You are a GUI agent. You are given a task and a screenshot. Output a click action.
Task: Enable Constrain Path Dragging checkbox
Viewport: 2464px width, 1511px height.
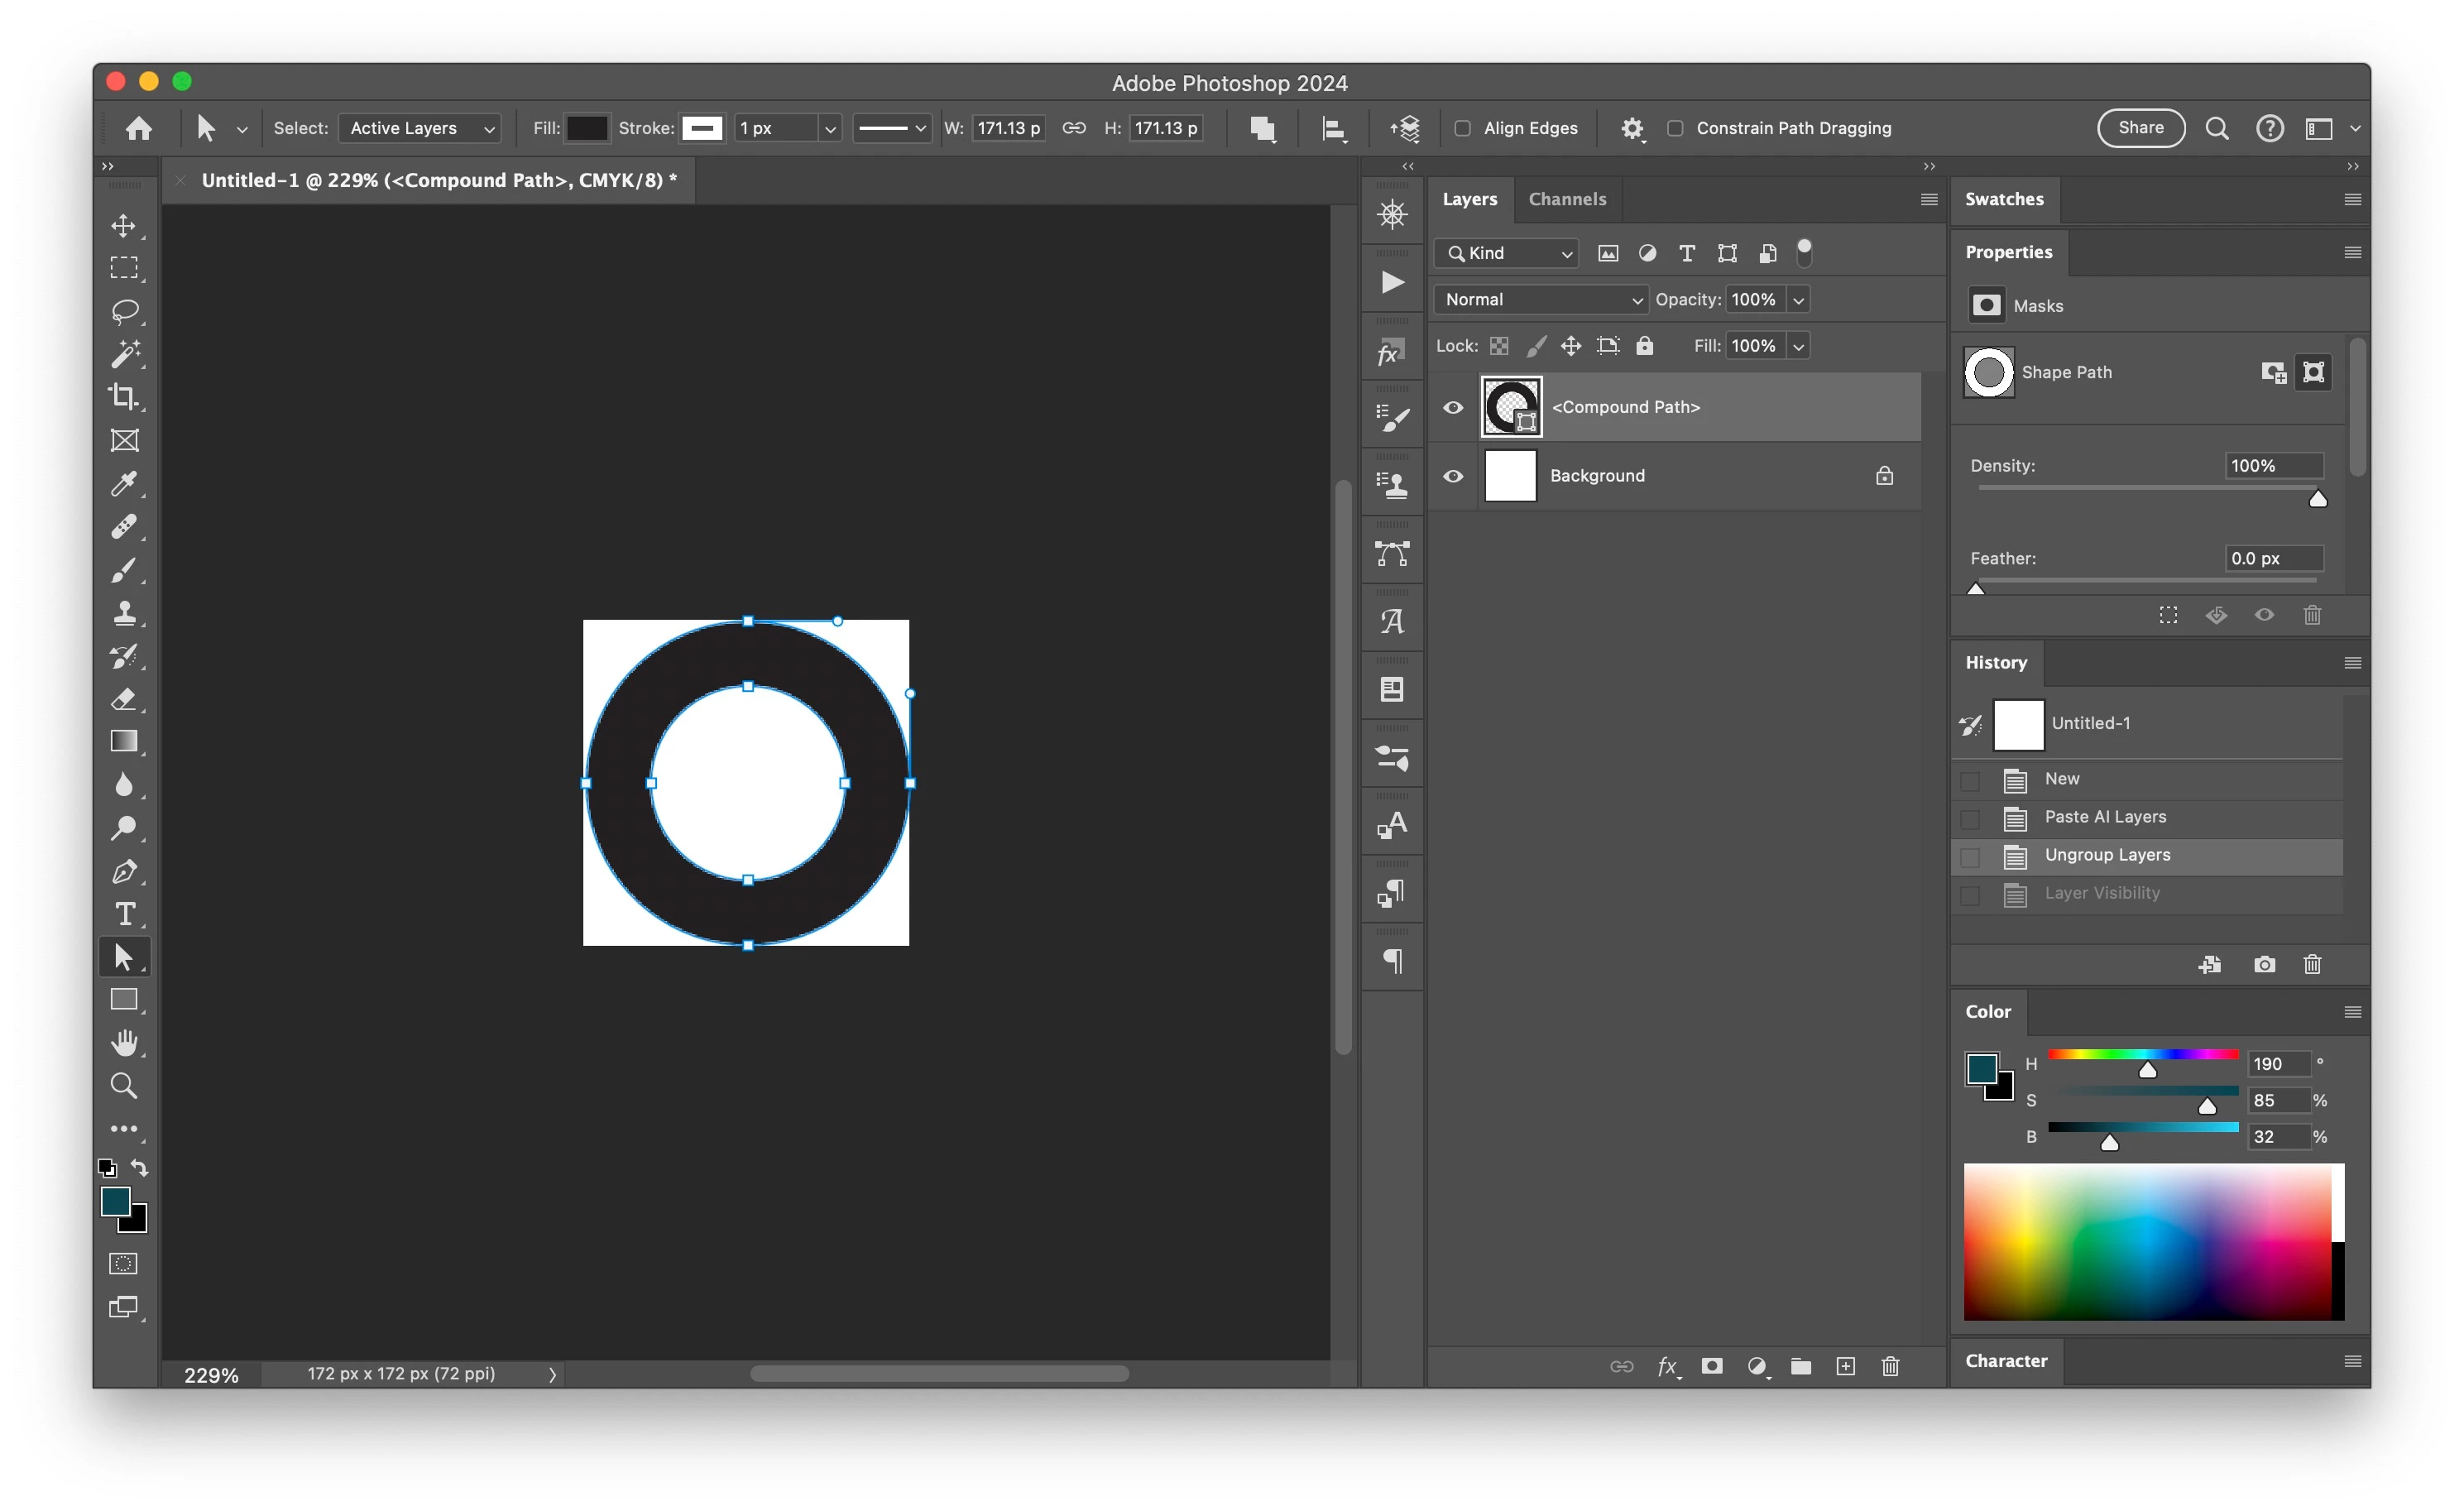(x=1675, y=128)
